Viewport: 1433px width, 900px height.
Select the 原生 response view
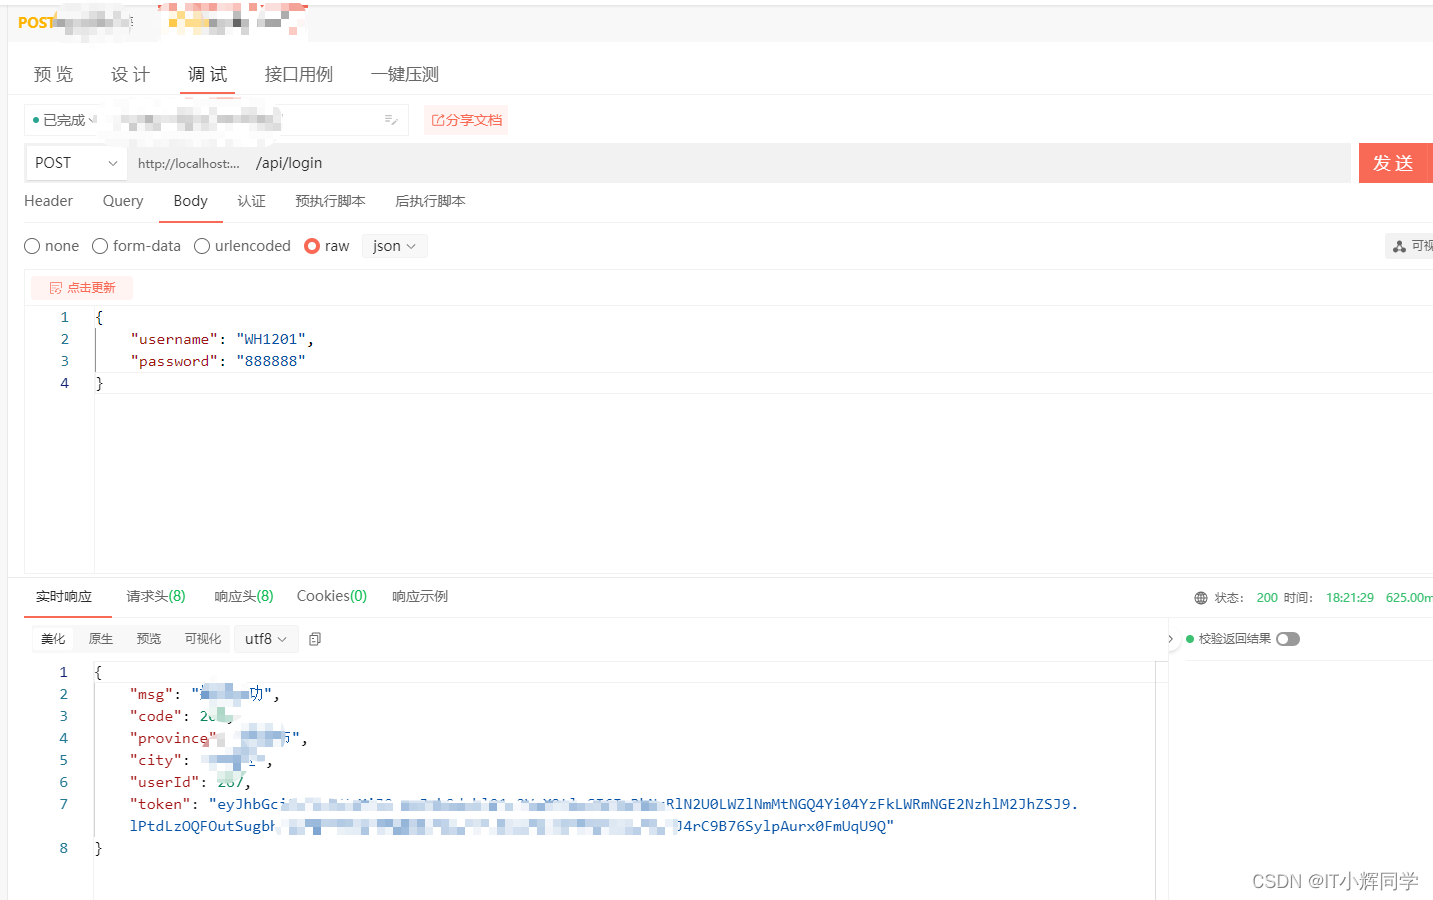coord(101,639)
